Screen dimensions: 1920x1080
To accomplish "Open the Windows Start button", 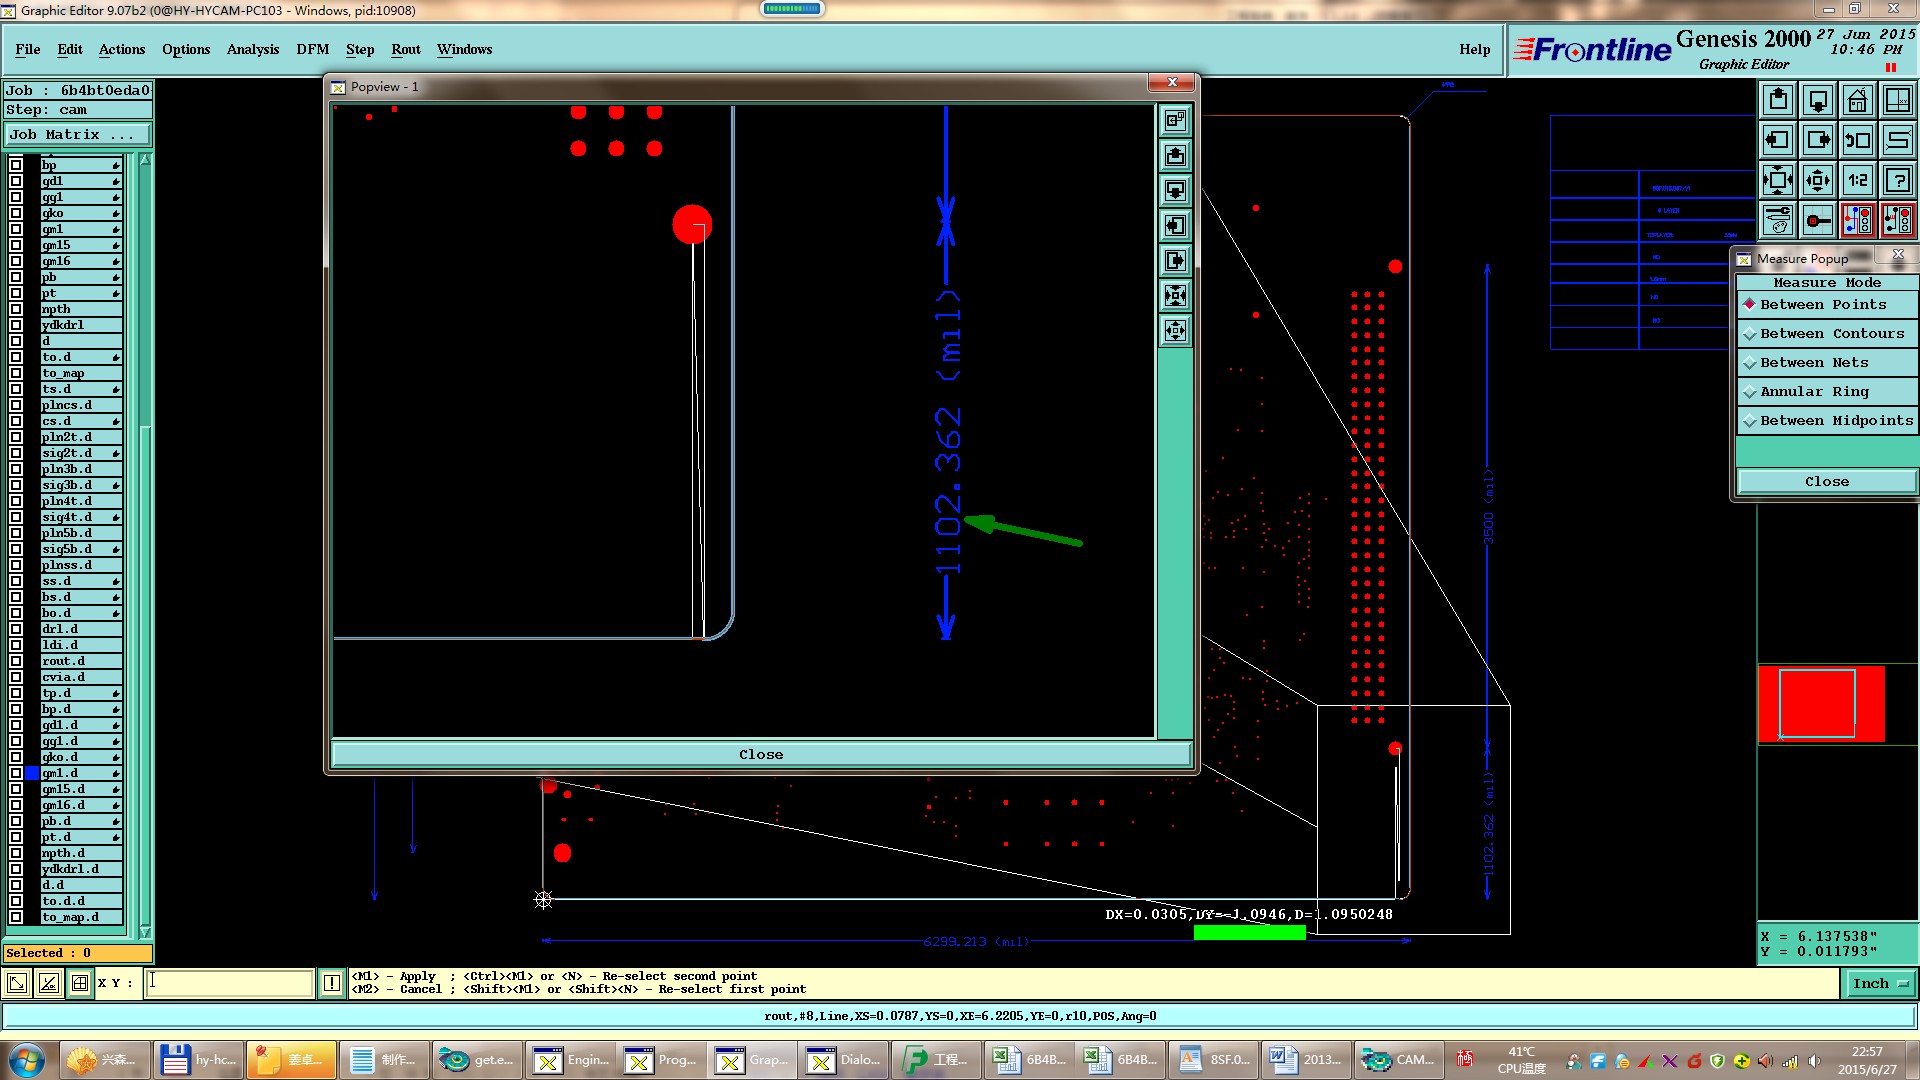I will 27,1060.
